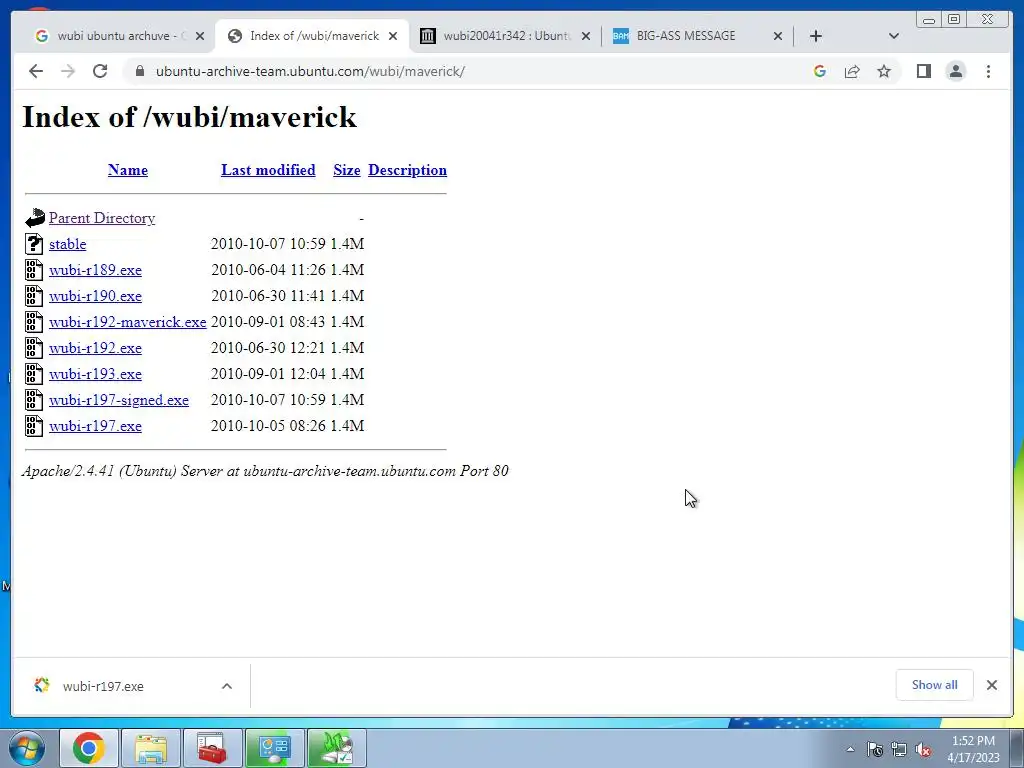This screenshot has width=1024, height=768.
Task: Open the Parent Directory link
Action: tap(102, 218)
